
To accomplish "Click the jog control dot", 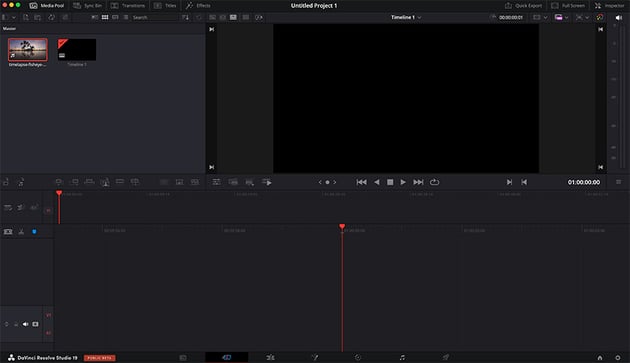I will coord(327,182).
